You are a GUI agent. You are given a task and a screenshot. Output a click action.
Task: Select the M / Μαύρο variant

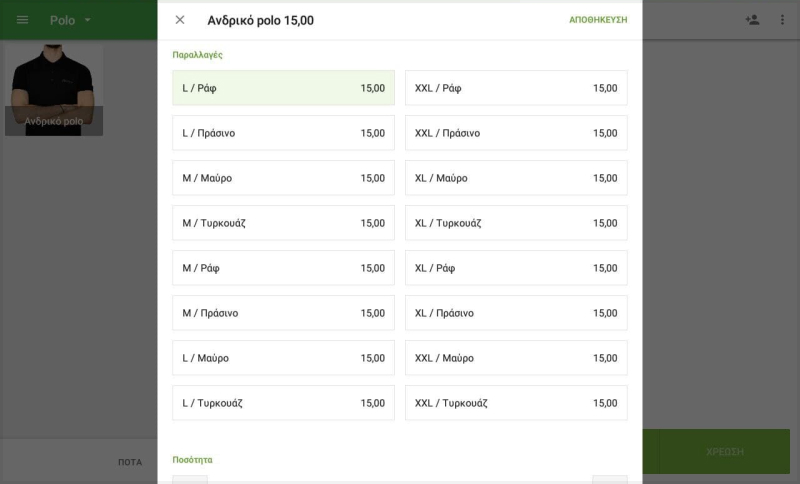pyautogui.click(x=283, y=178)
